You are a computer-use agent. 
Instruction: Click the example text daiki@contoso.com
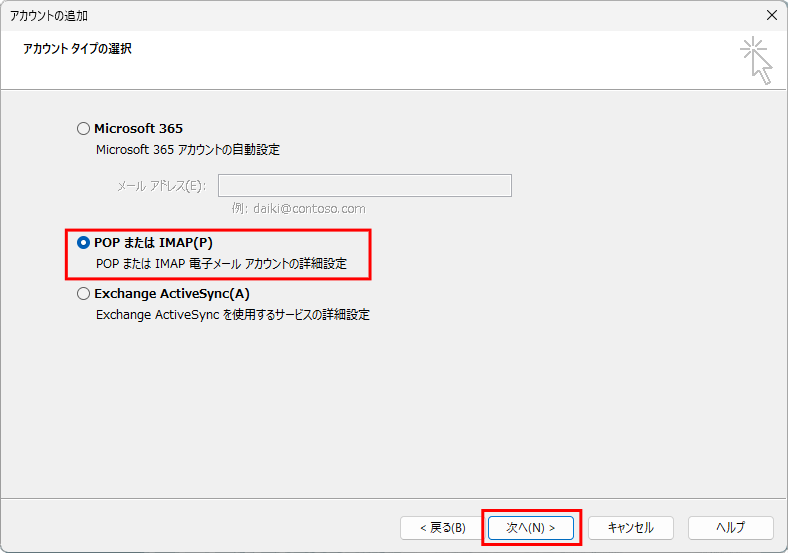tap(298, 209)
